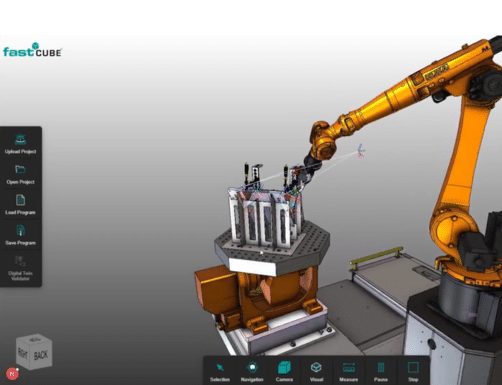502x385 pixels.
Task: Stop the simulation playback
Action: (x=413, y=368)
